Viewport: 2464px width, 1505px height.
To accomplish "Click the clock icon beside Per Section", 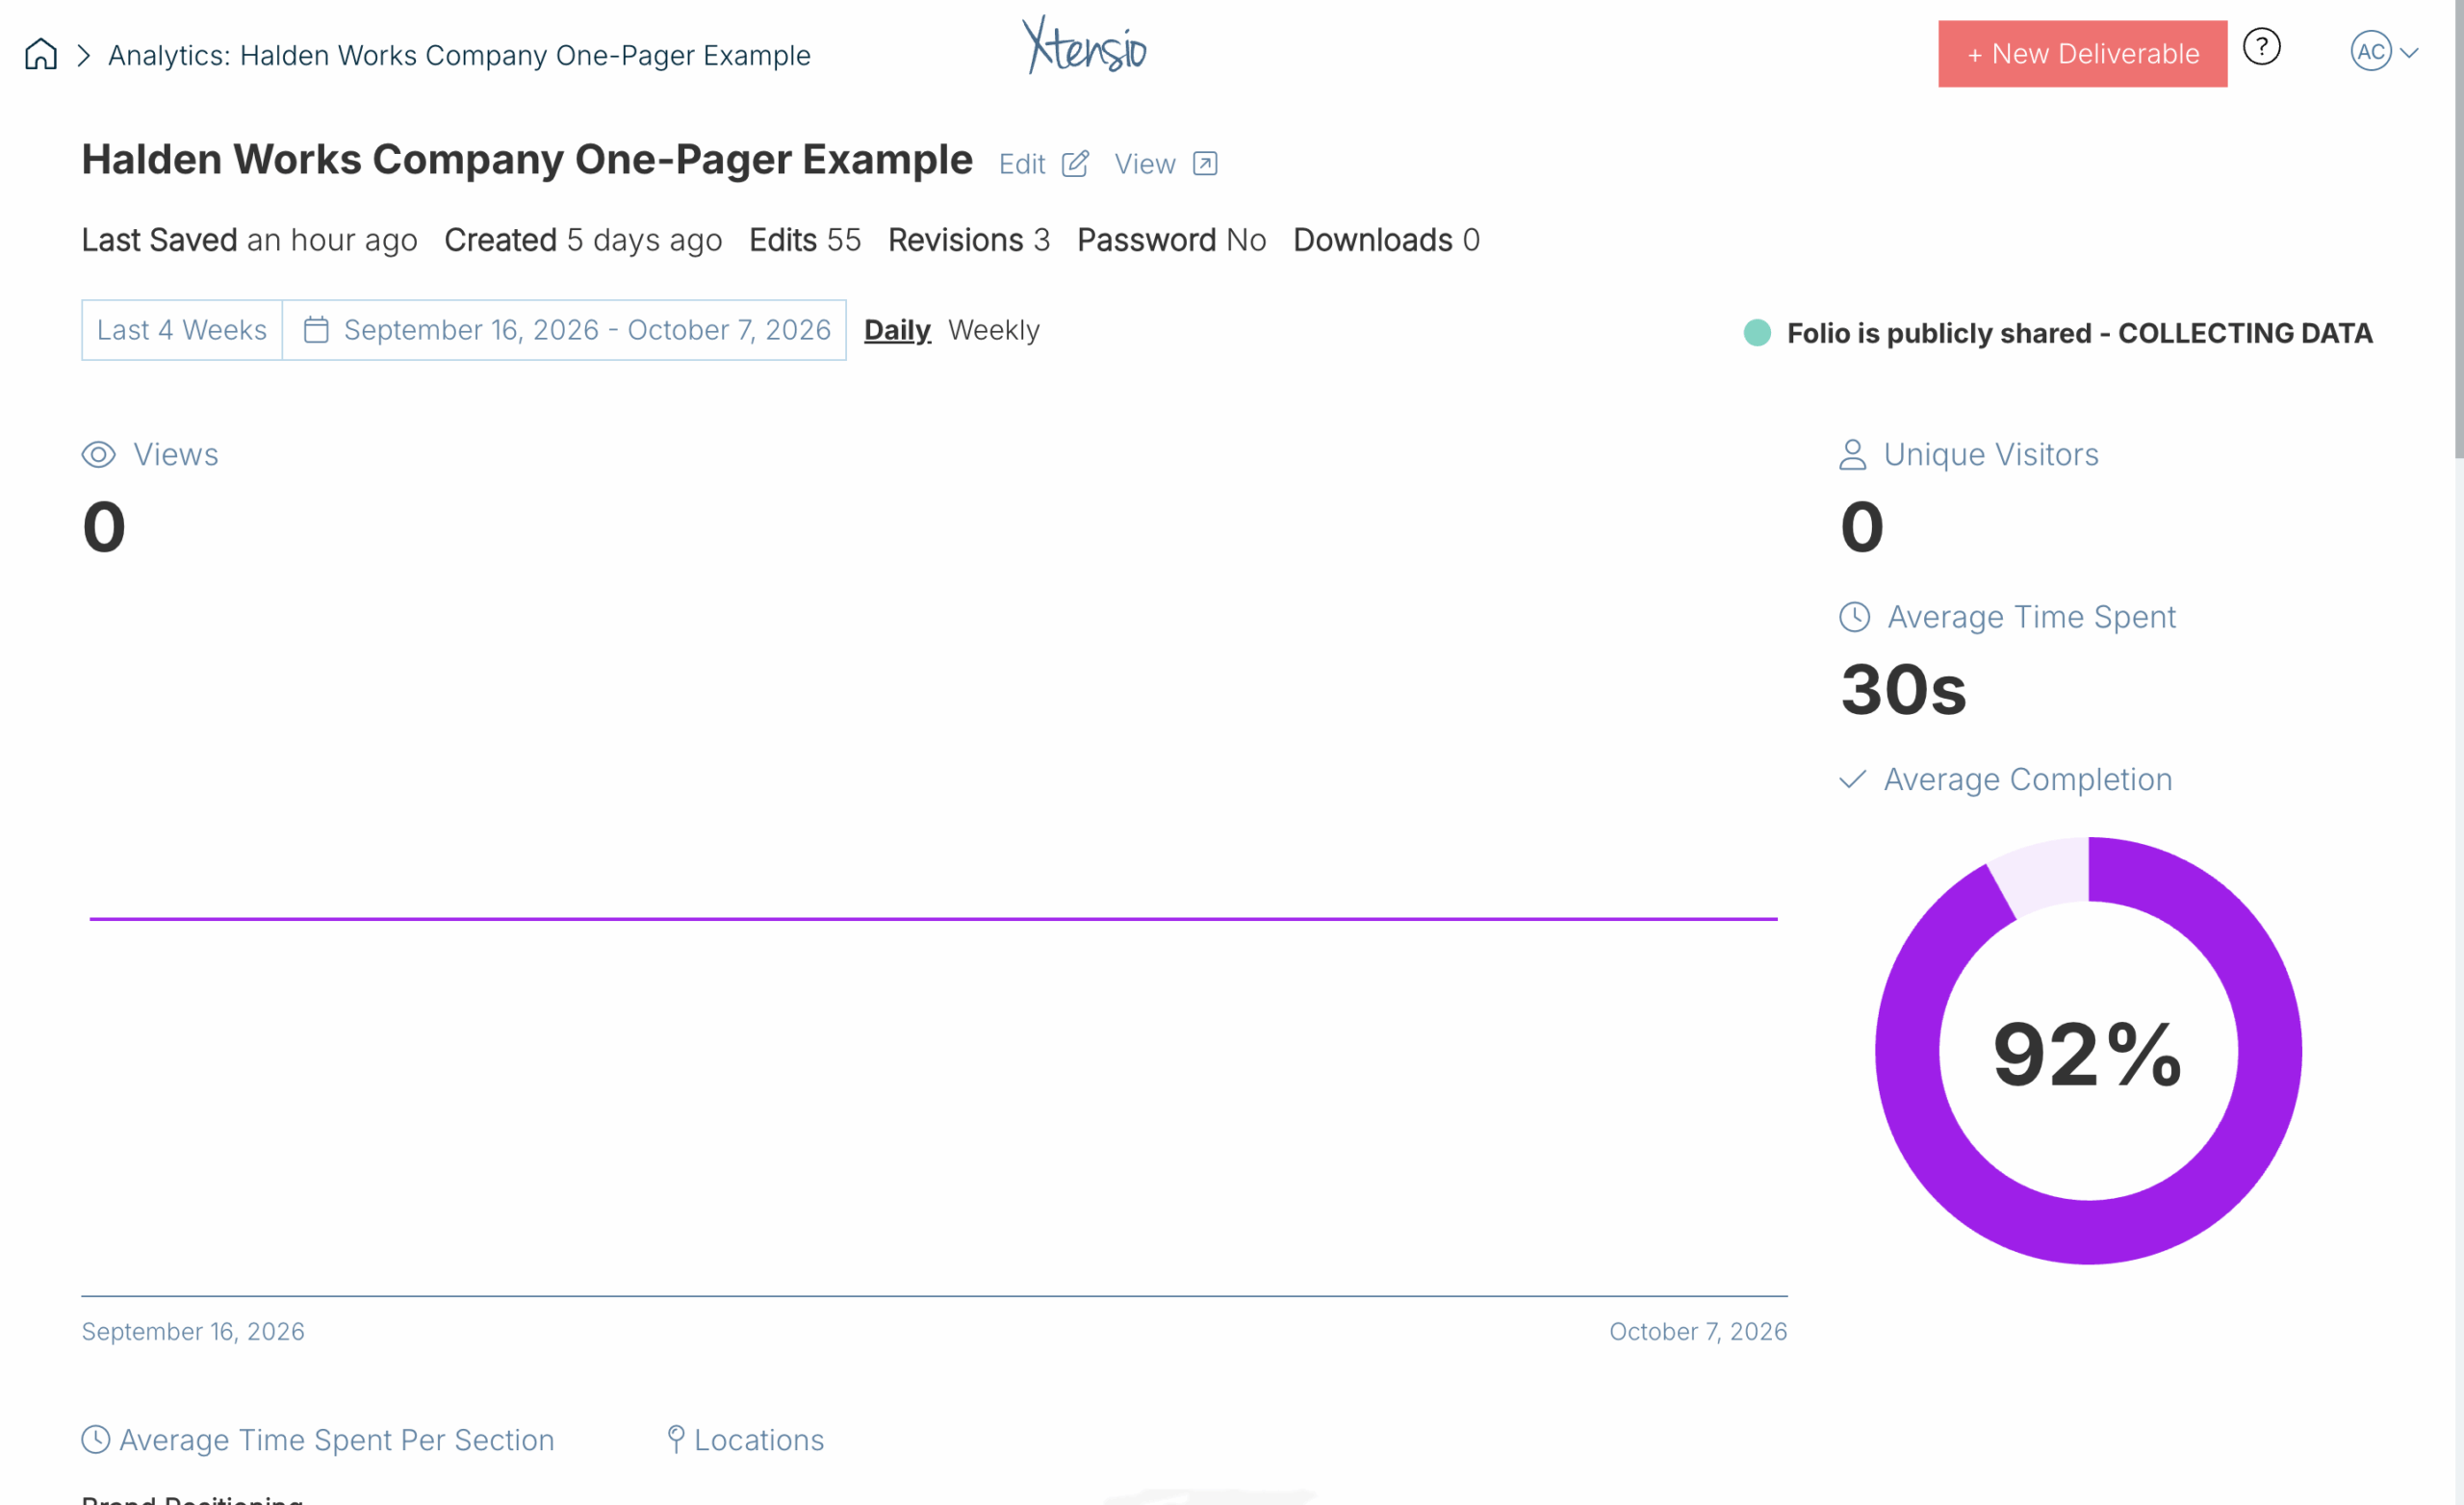I will 96,1440.
